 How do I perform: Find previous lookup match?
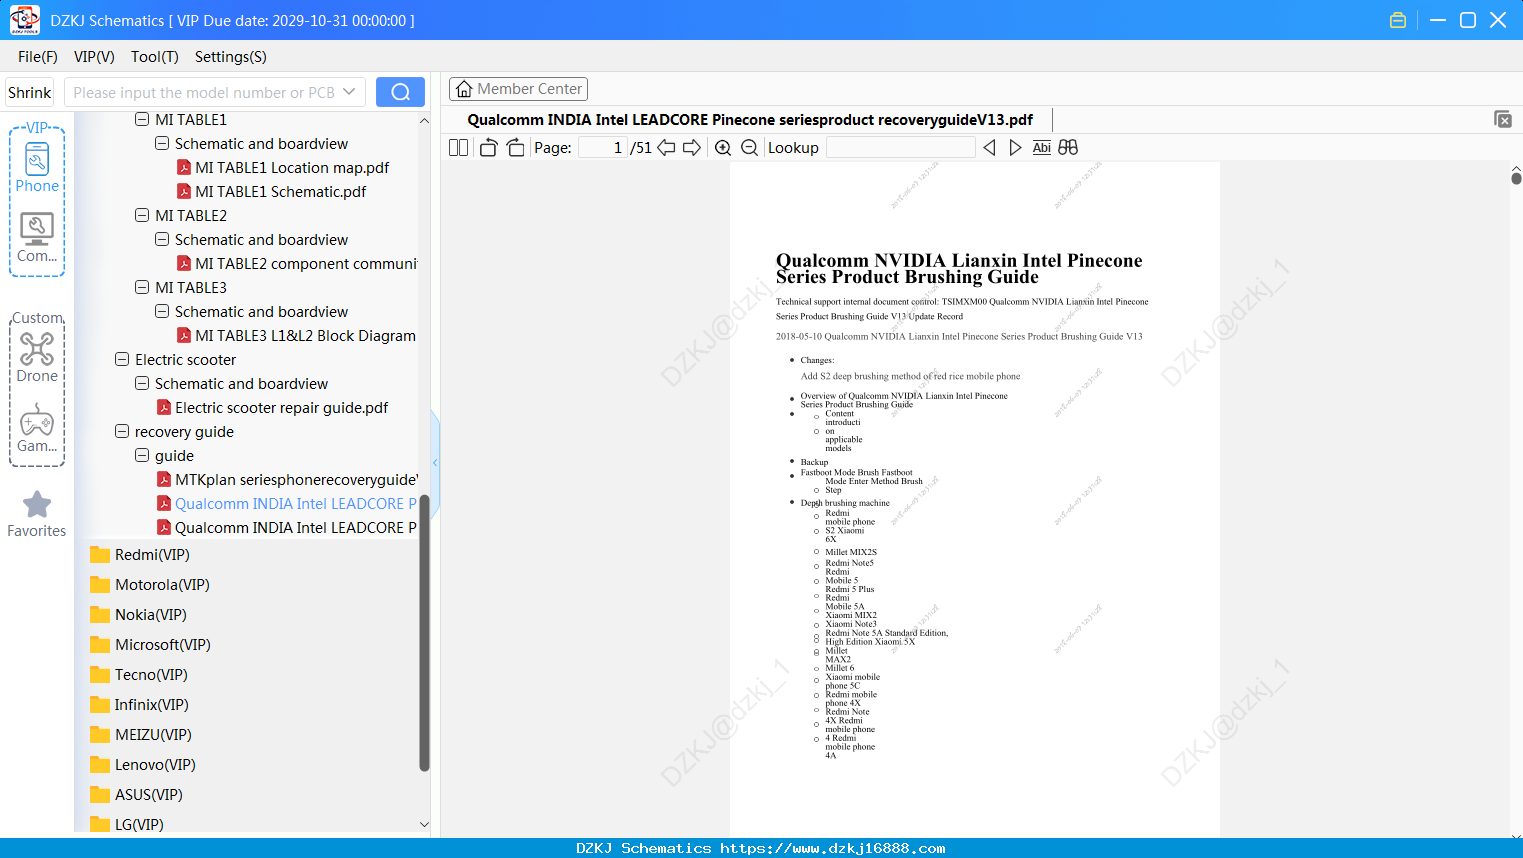[x=990, y=148]
